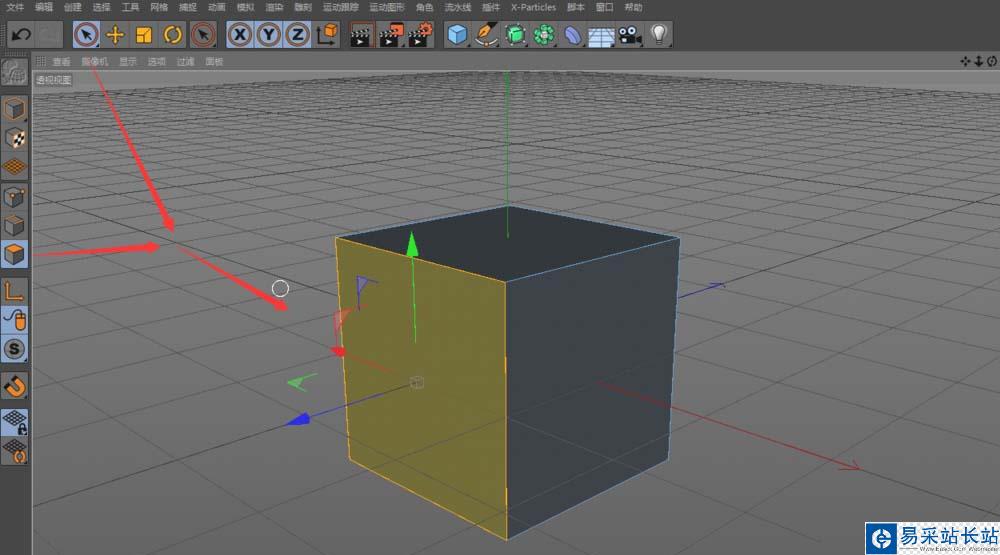Open the green subdivision generators dropdown
The height and width of the screenshot is (555, 1000).
[515, 34]
